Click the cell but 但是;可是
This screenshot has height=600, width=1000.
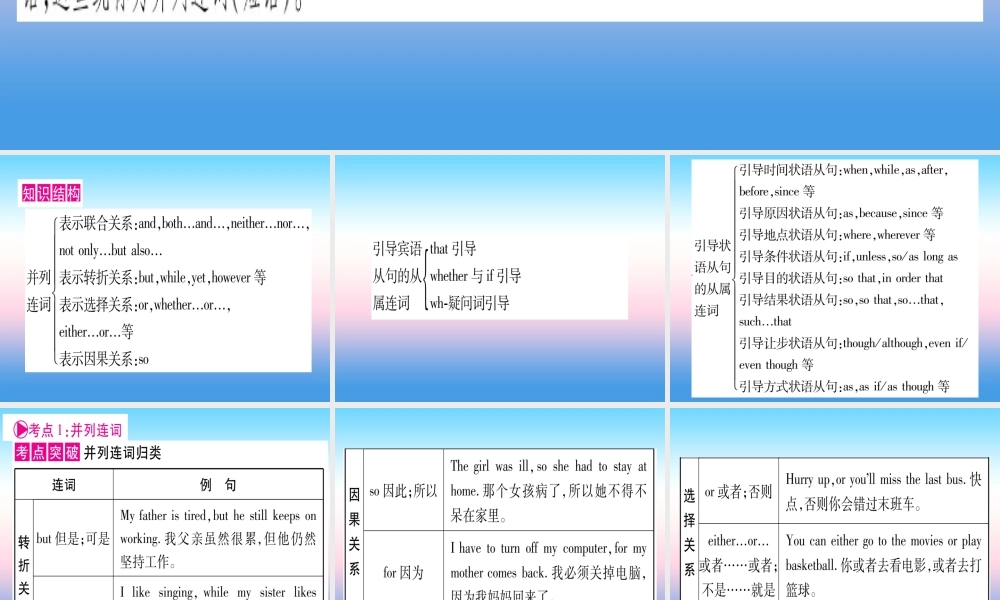click(x=73, y=539)
